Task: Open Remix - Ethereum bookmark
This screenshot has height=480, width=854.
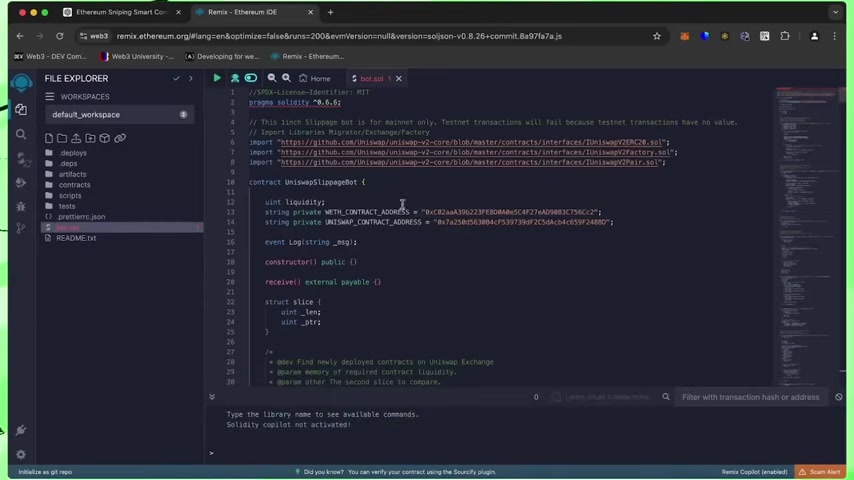Action: tap(308, 56)
